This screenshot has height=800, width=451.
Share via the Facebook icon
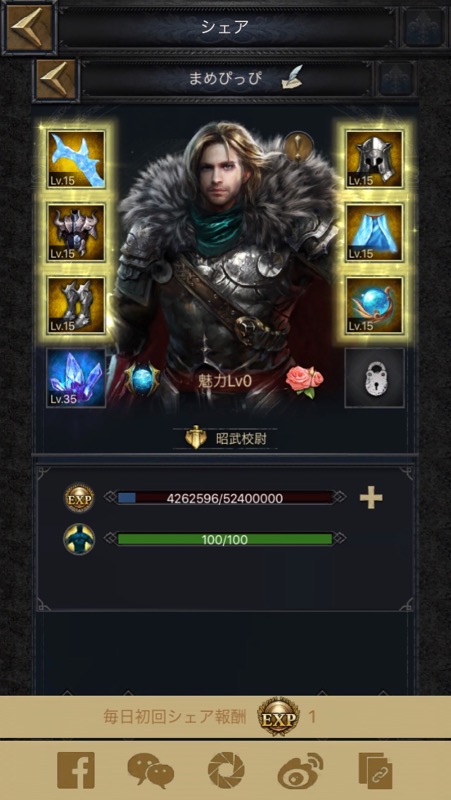76,770
